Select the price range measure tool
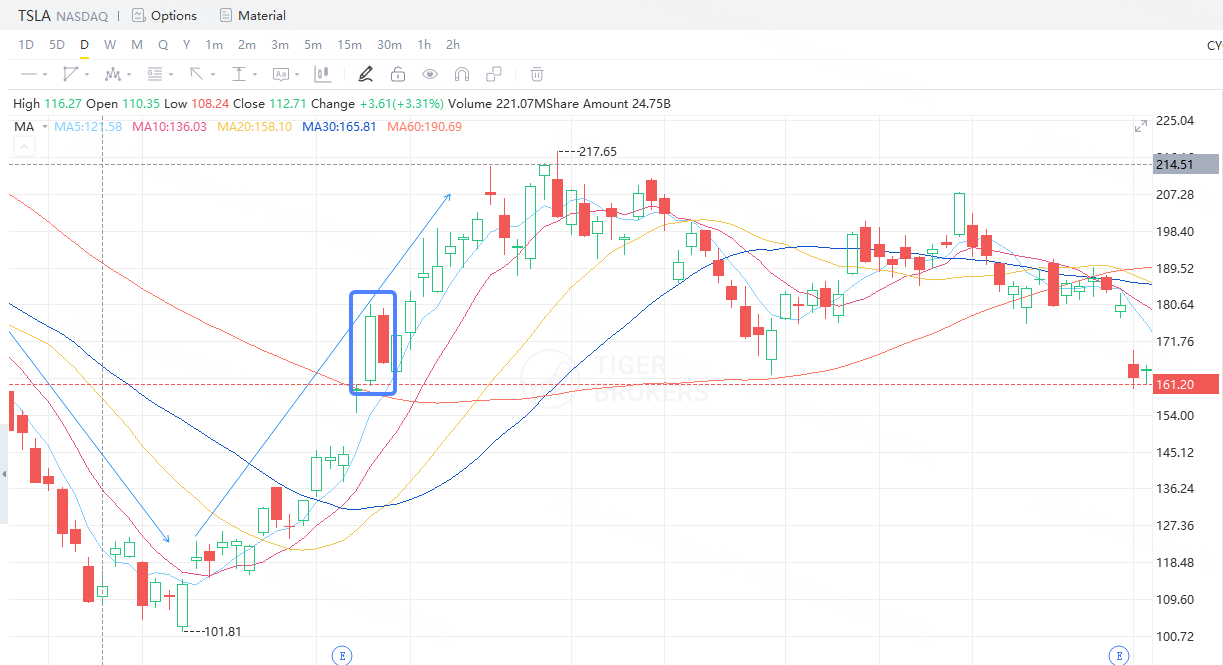Screen dimensions: 1223x665 pos(239,74)
